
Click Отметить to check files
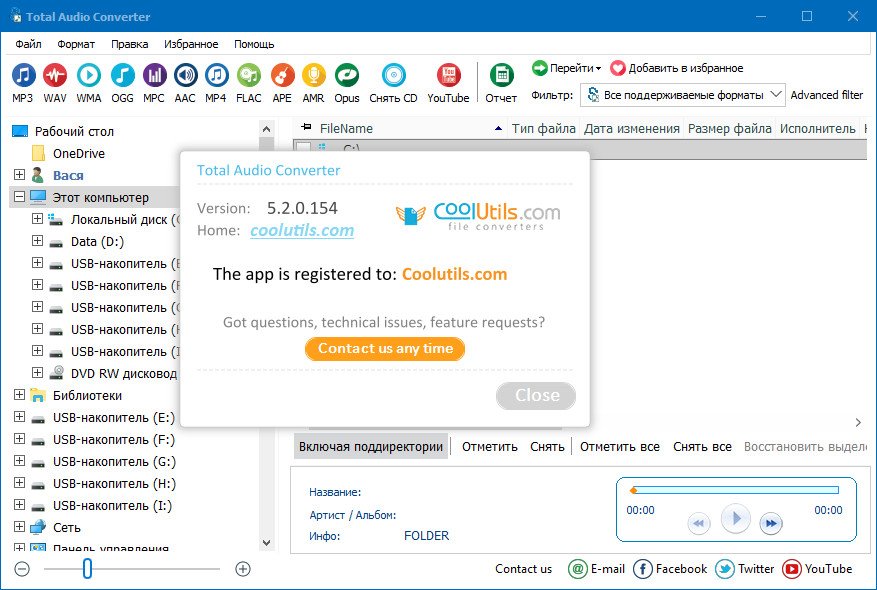tap(490, 447)
